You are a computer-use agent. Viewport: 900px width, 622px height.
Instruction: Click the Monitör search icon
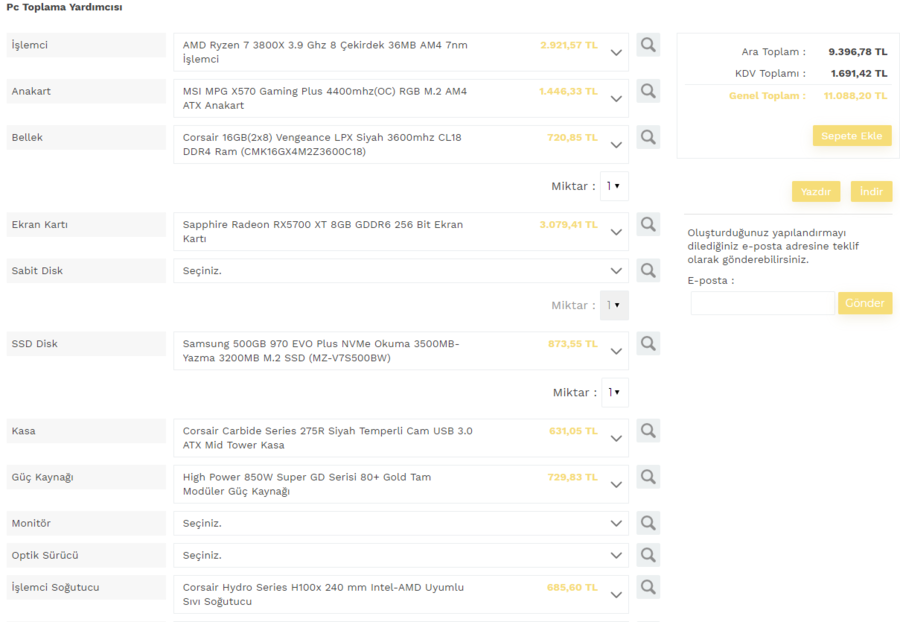point(648,523)
